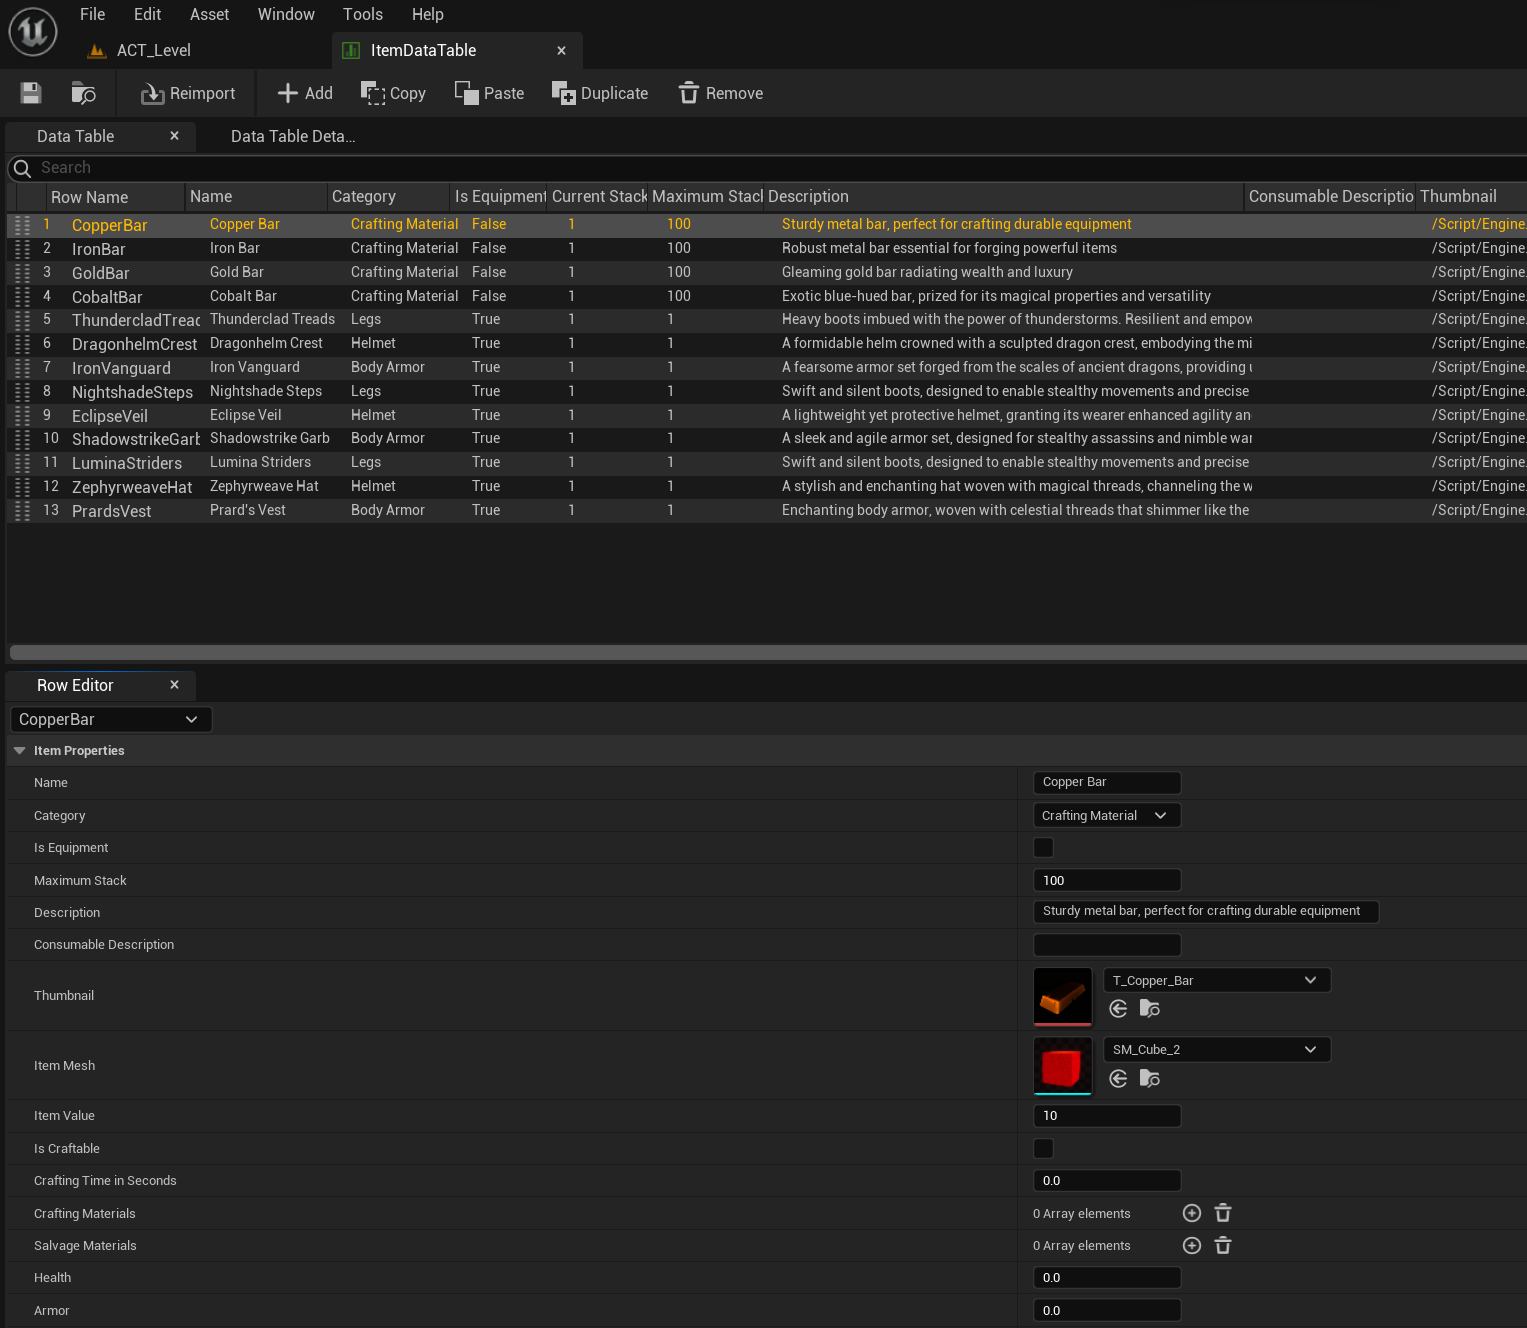Click the browse-to-asset toolbar icon
Image resolution: width=1527 pixels, height=1328 pixels.
tap(84, 92)
